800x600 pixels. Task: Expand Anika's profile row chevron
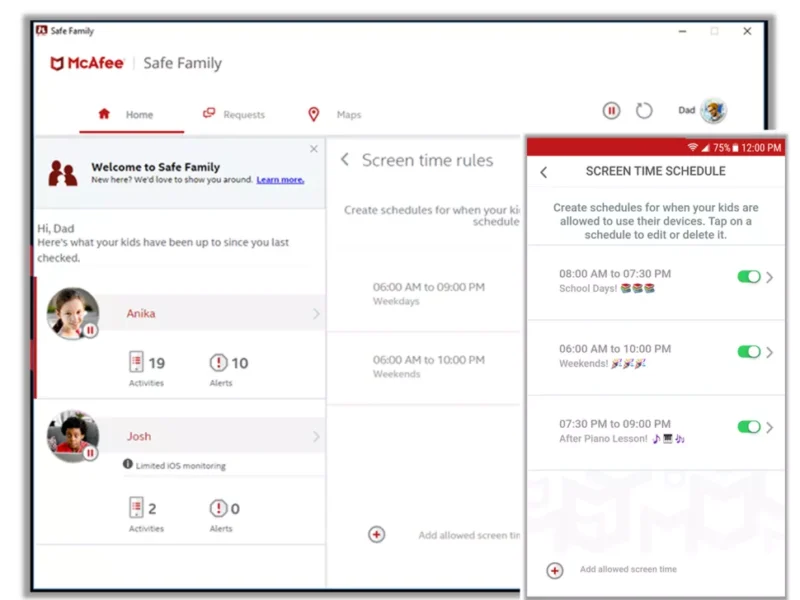coord(316,314)
